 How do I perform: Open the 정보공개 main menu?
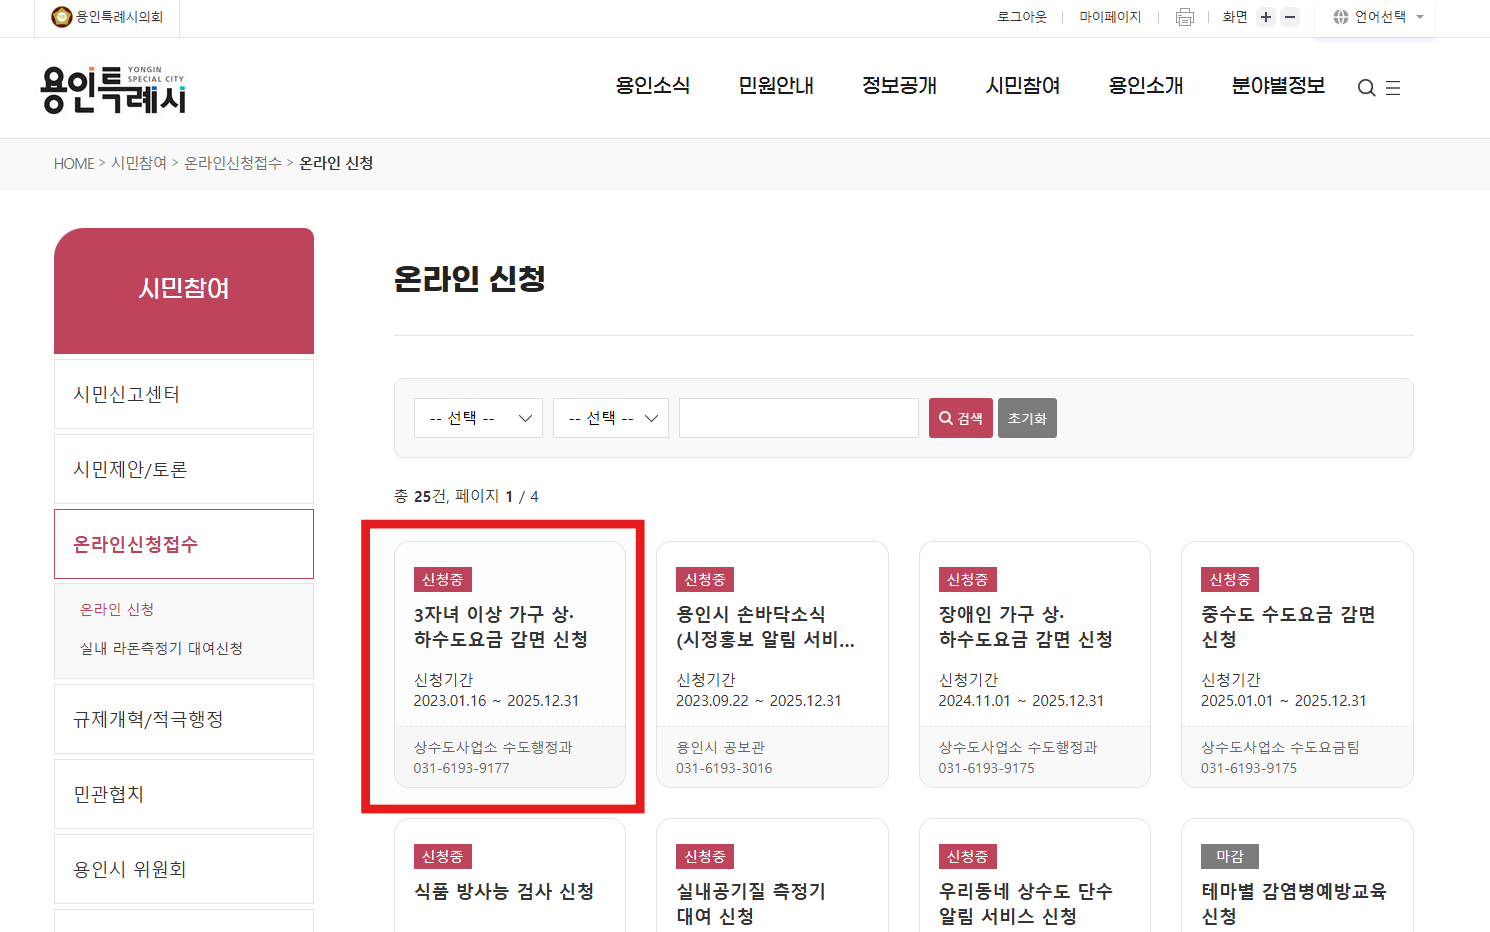point(899,86)
